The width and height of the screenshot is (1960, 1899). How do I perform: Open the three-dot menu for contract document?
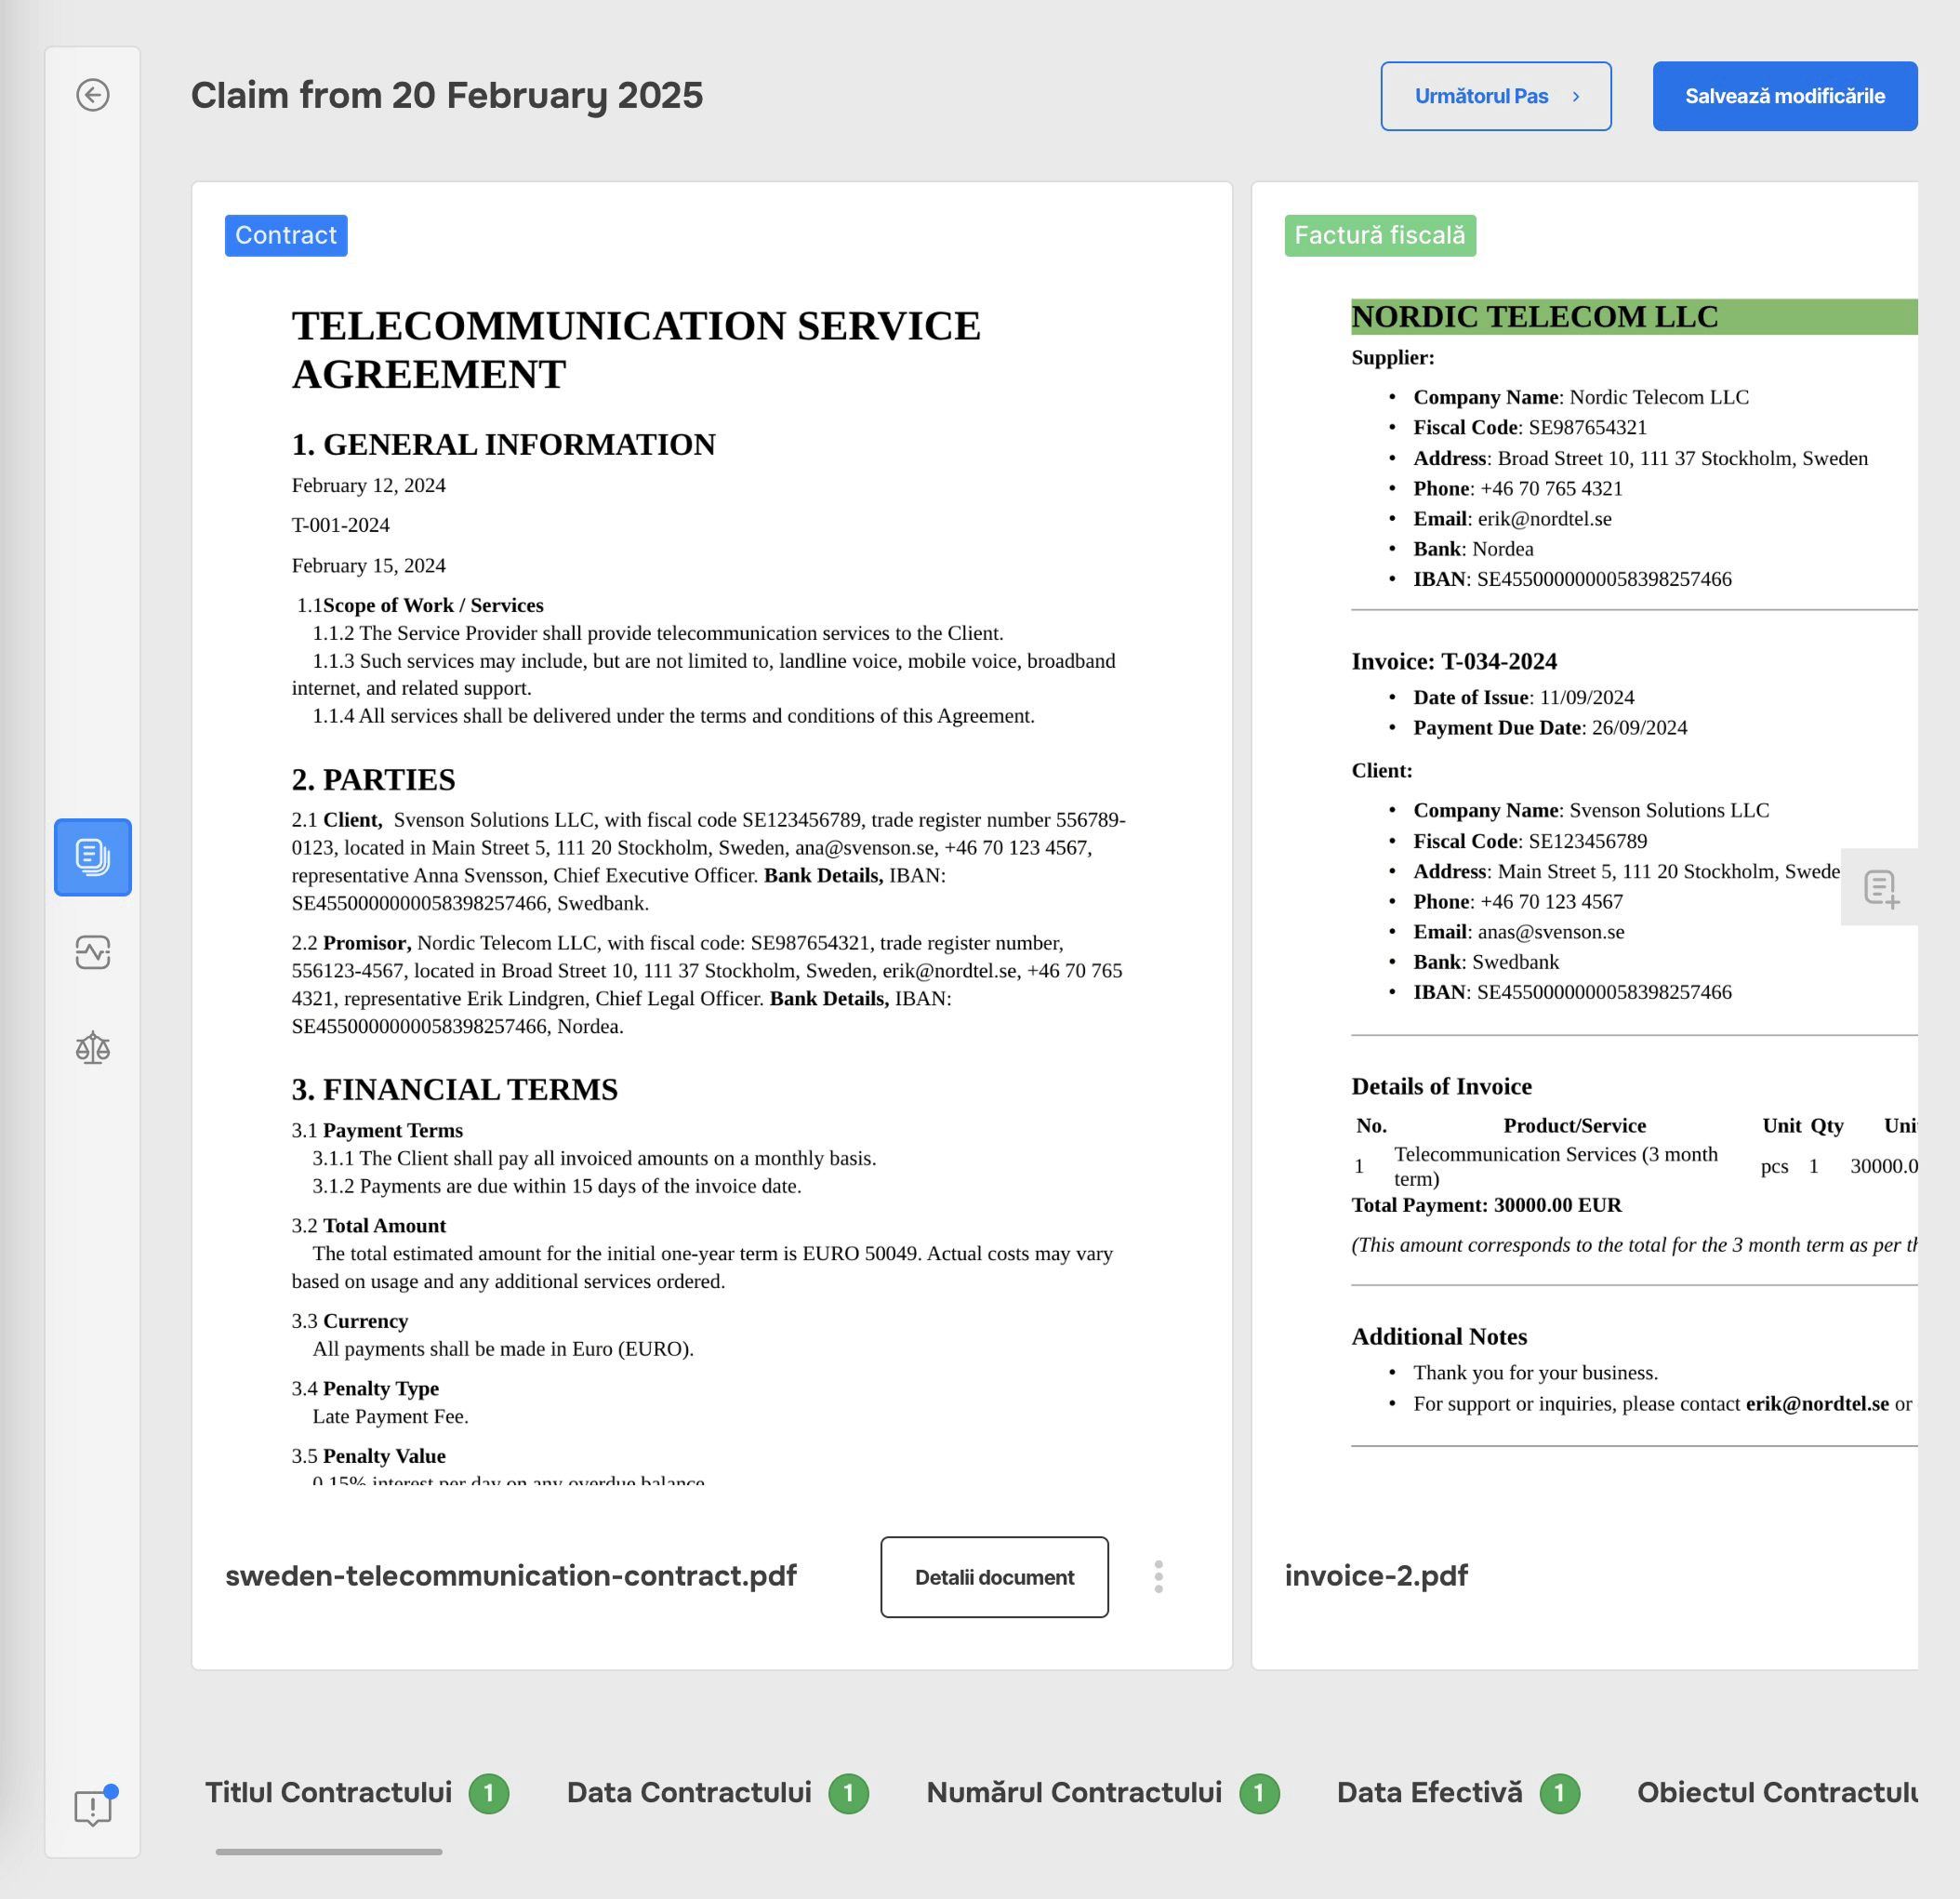(1158, 1576)
